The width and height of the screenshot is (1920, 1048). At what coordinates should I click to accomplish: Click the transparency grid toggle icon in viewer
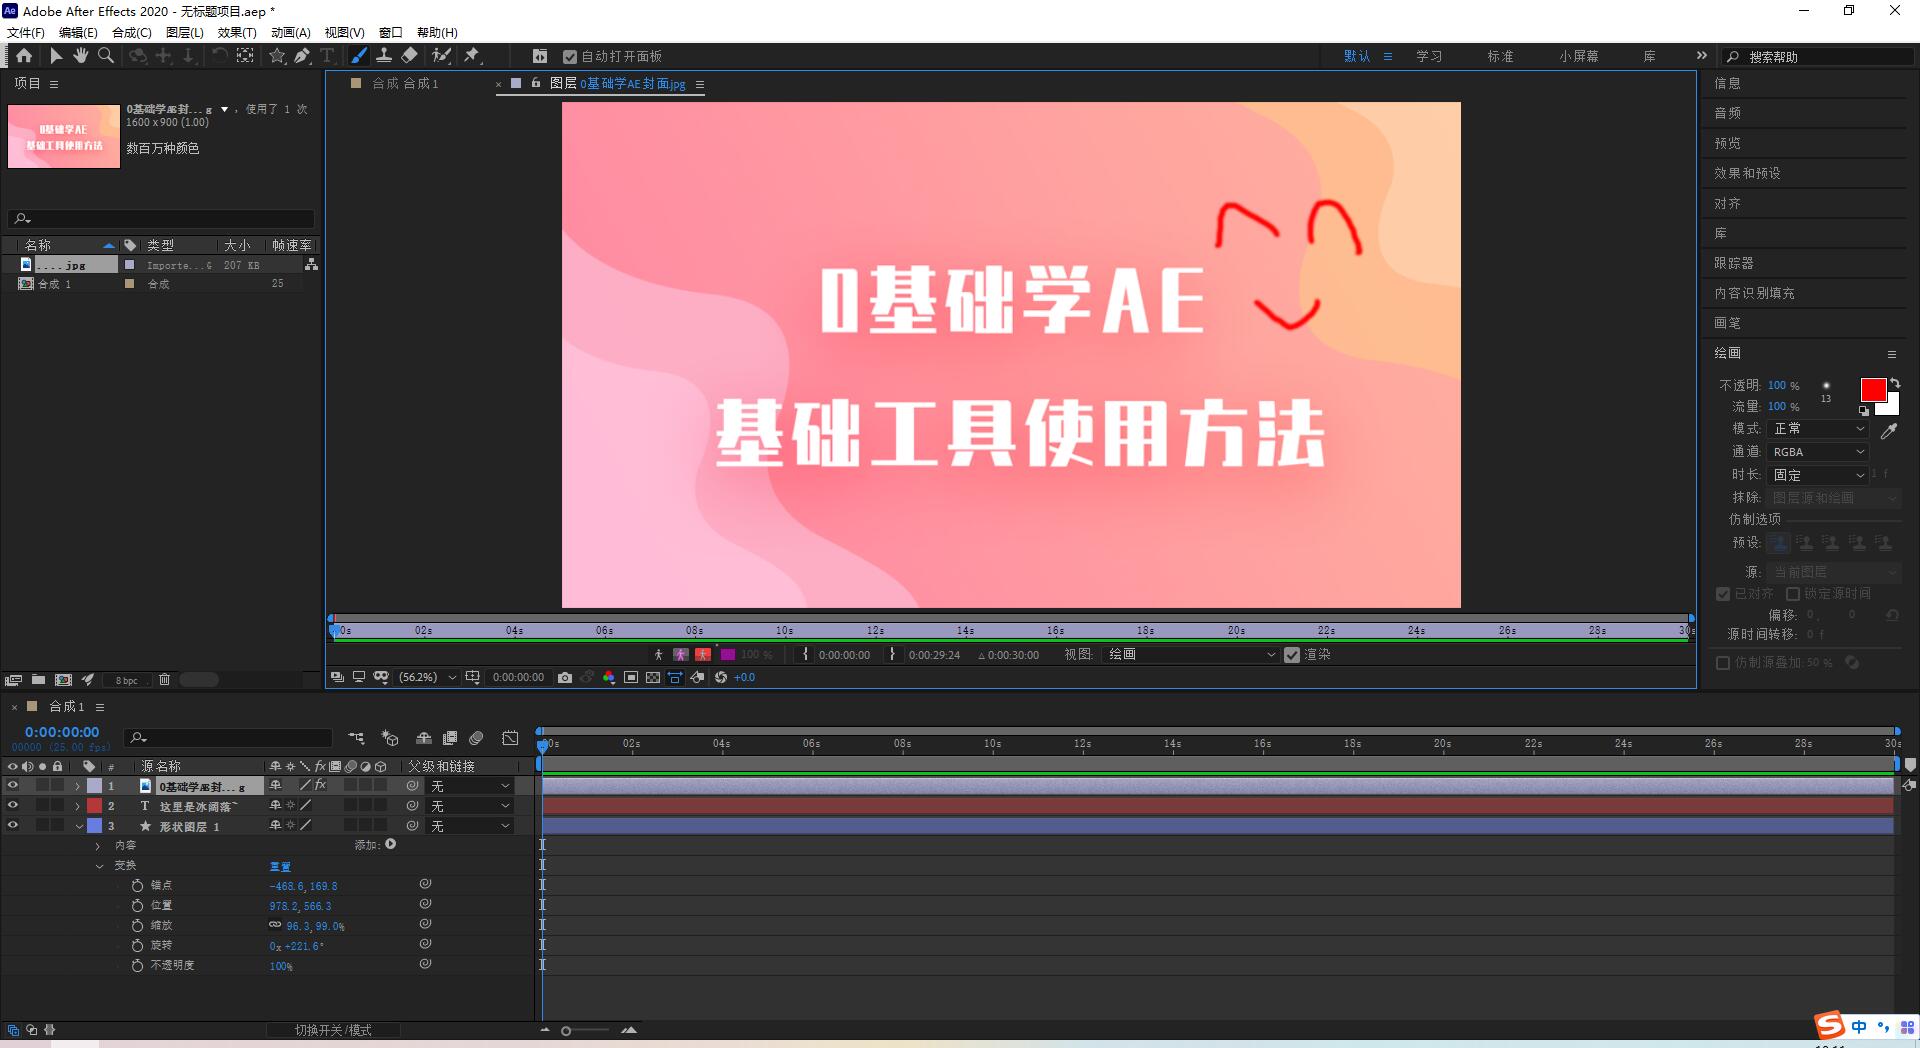[653, 677]
